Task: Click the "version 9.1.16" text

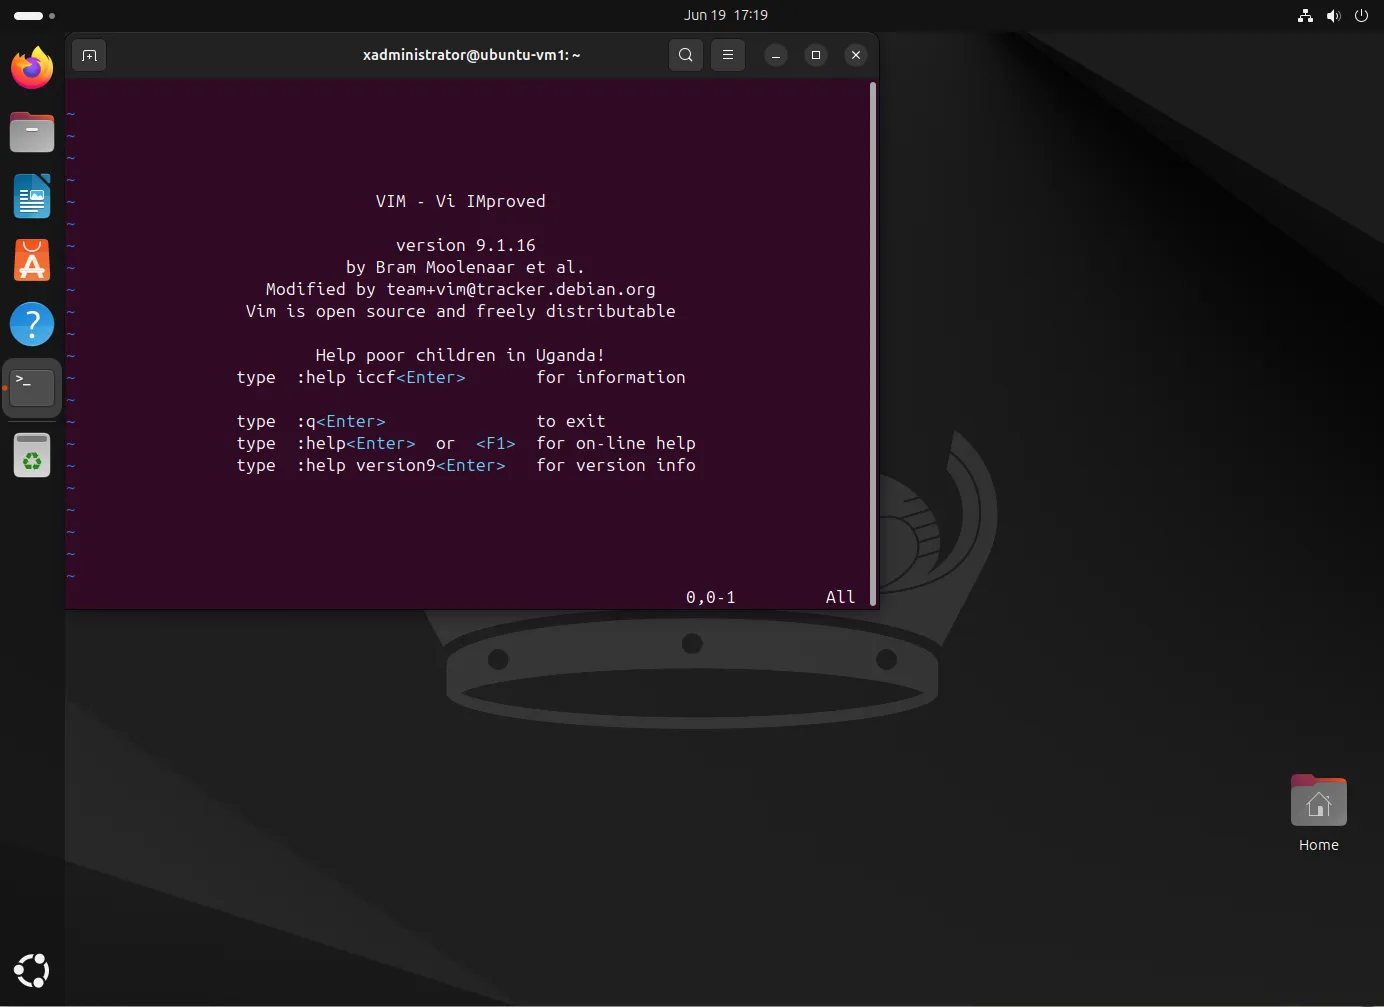Action: pos(466,245)
